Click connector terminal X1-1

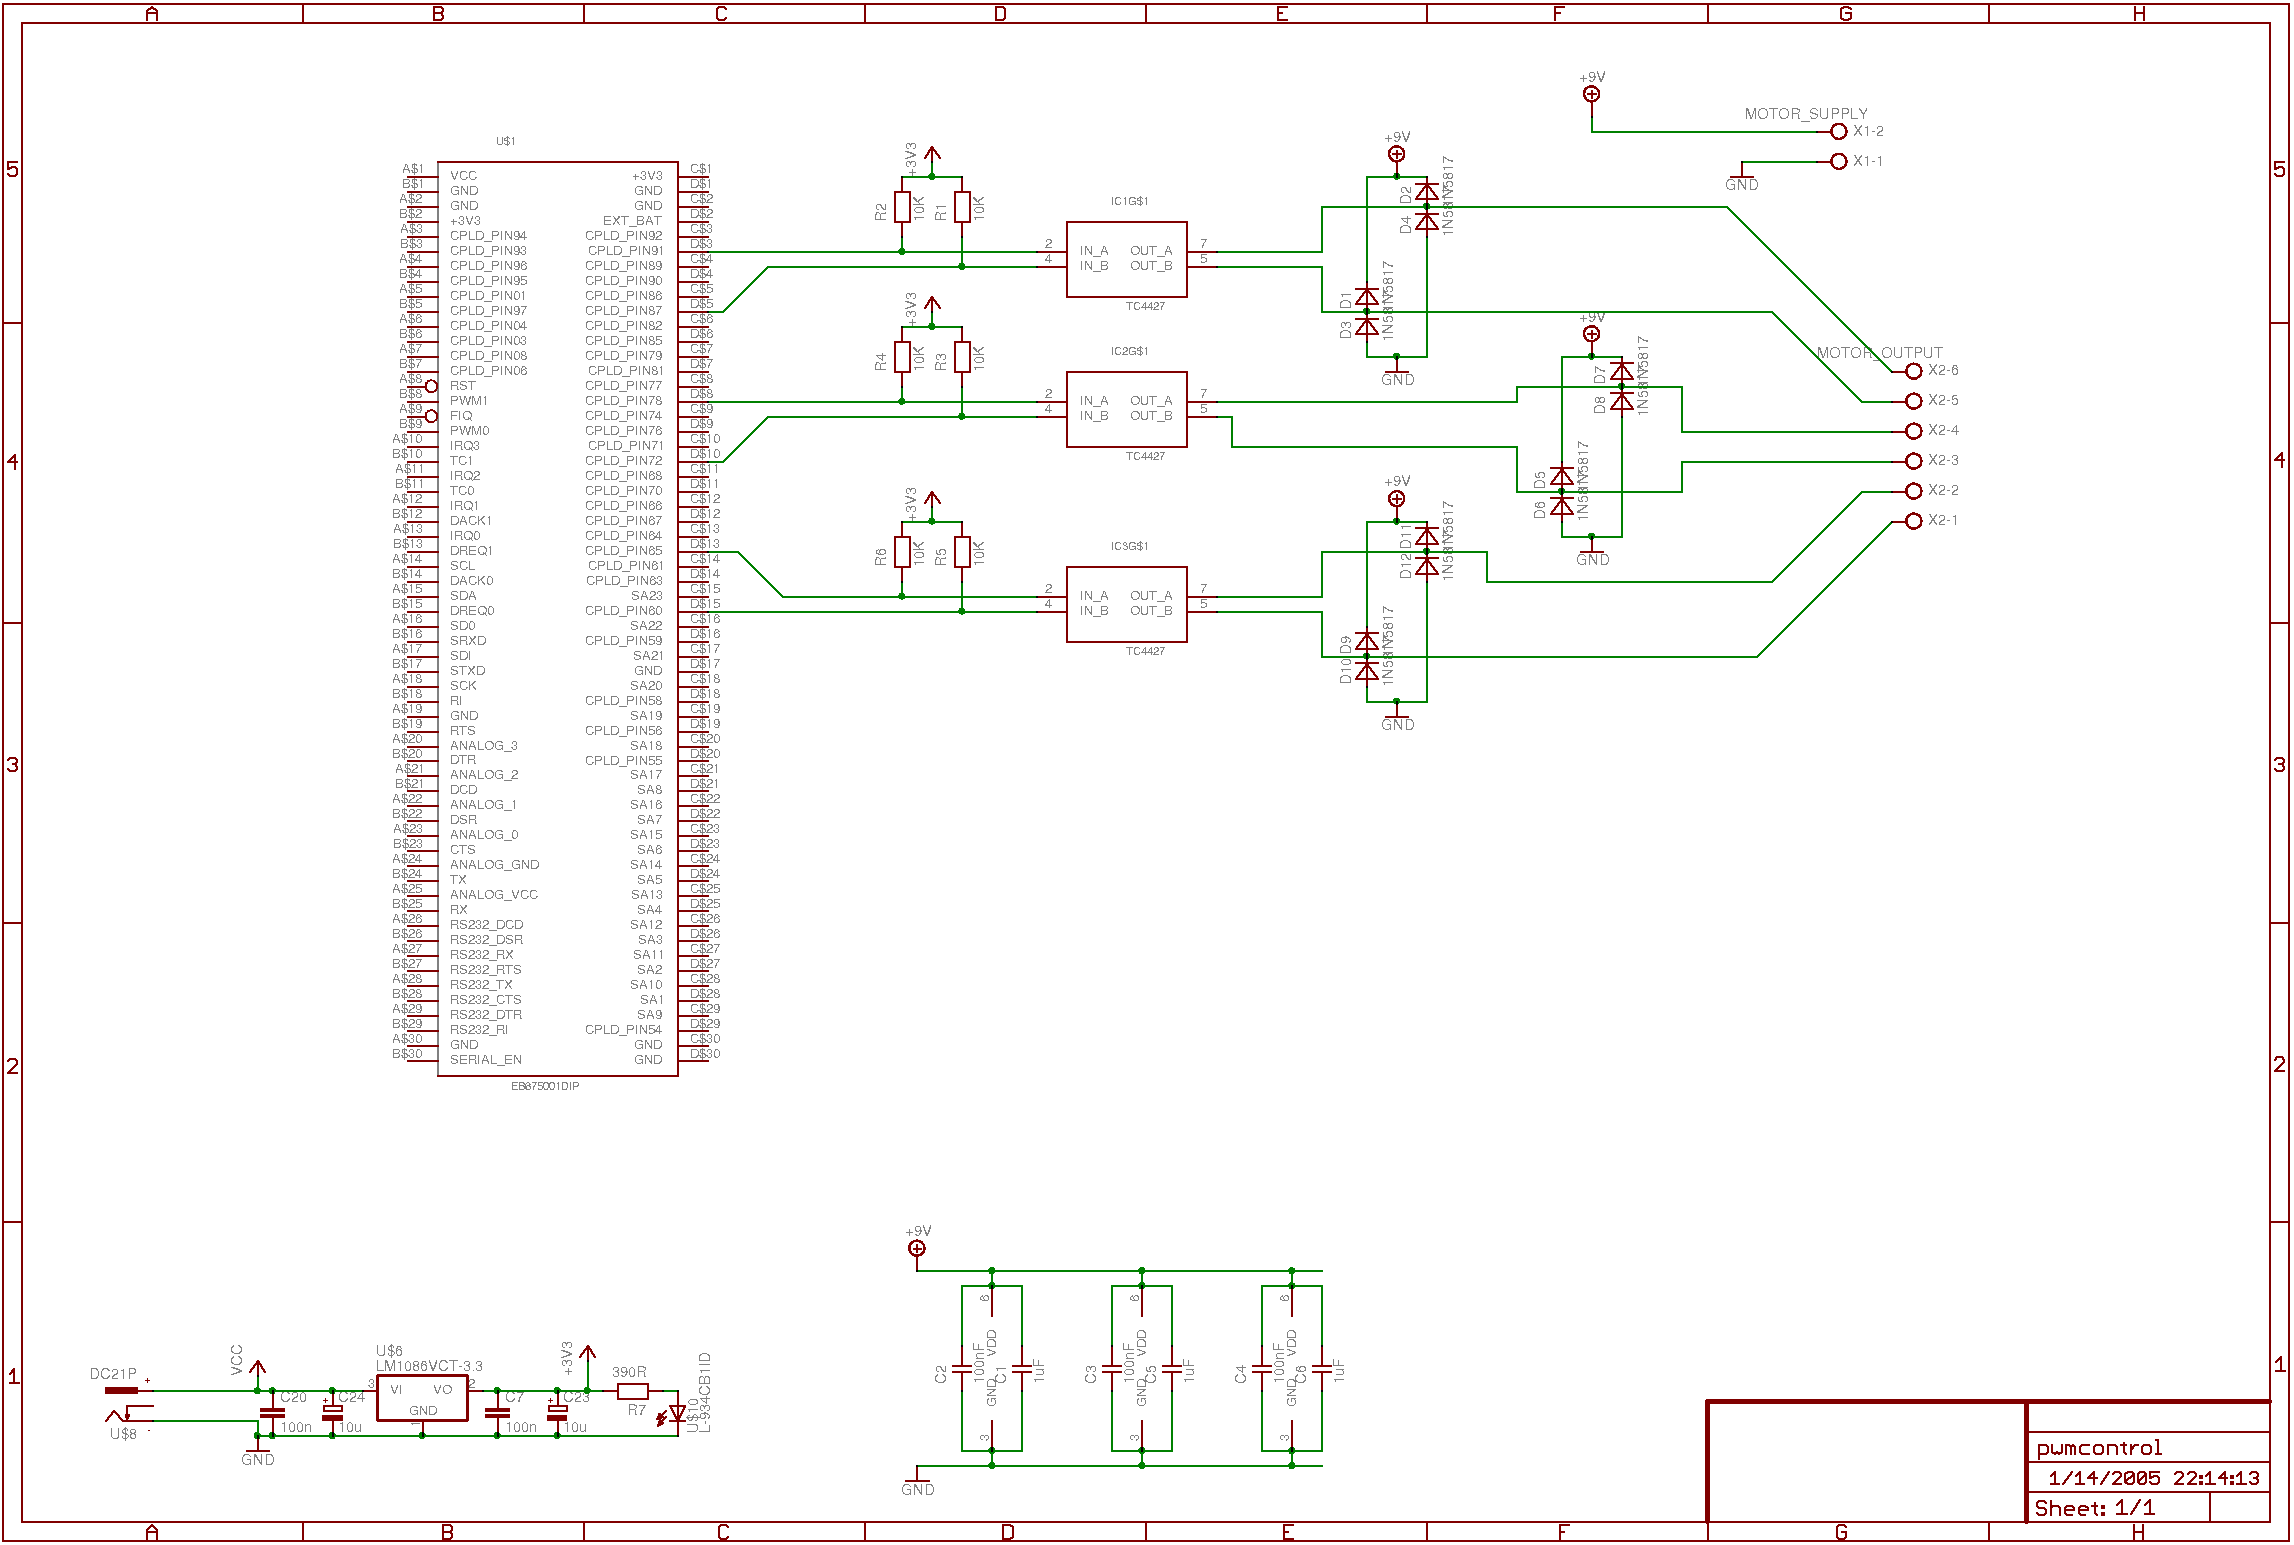click(x=1838, y=162)
